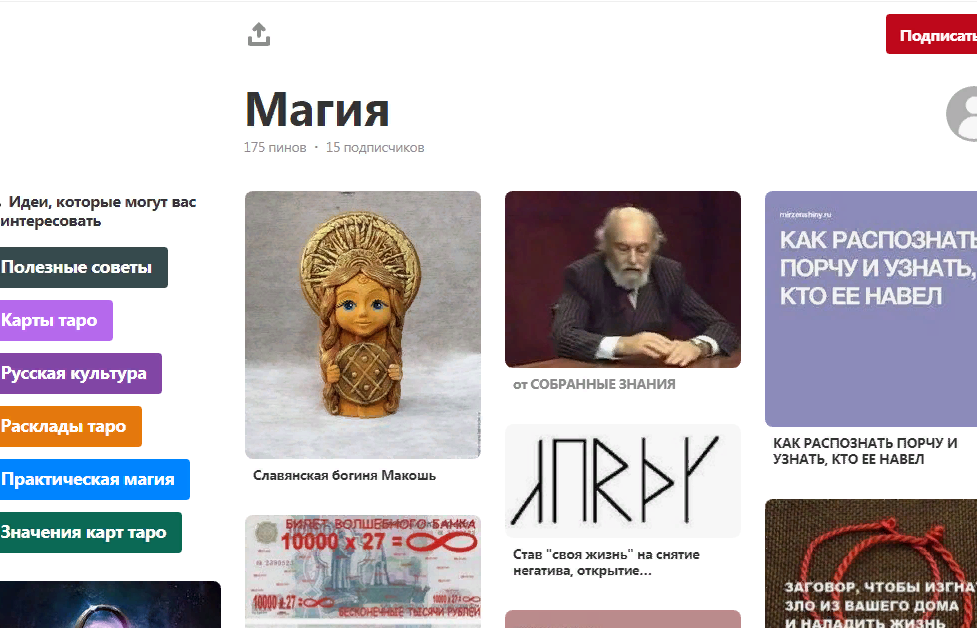Open the magic bank banknote pin
This screenshot has width=977, height=628.
(363, 571)
